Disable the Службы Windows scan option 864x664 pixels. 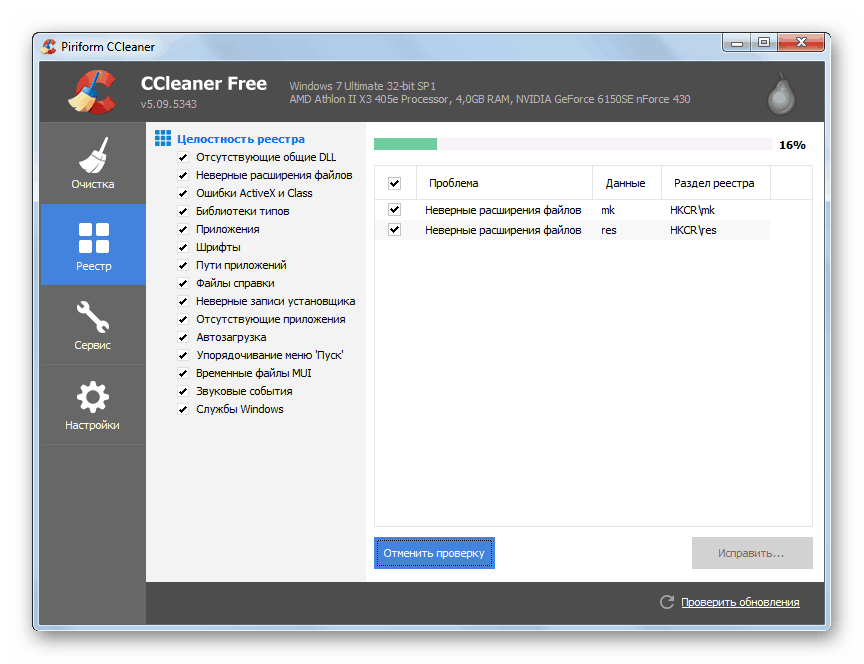click(x=182, y=409)
